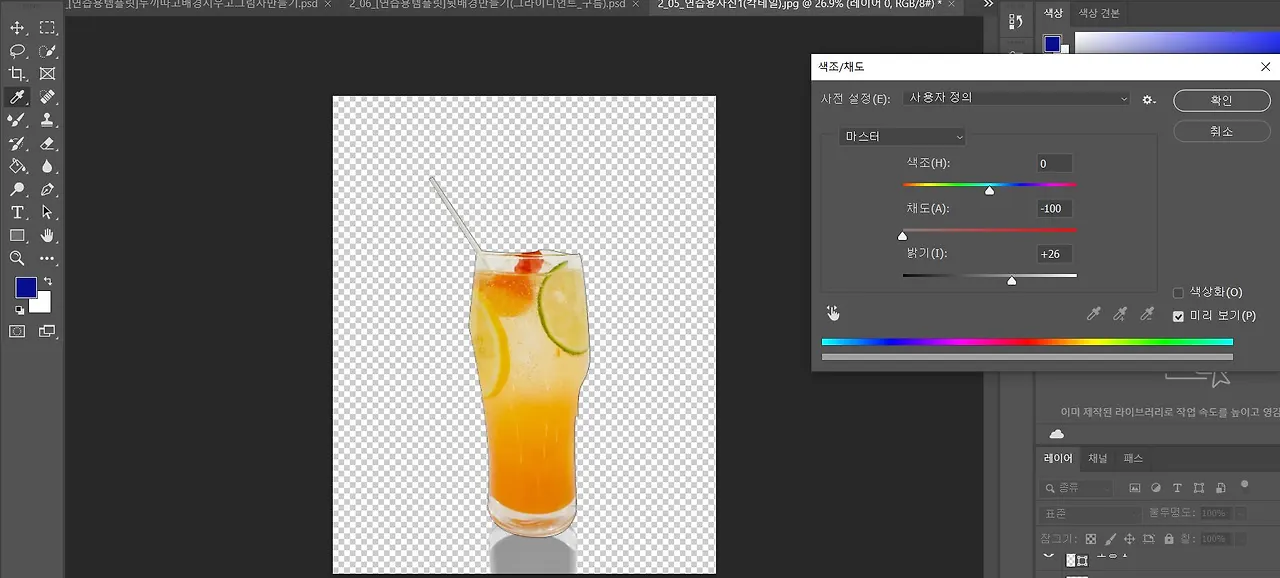The height and width of the screenshot is (578, 1280).
Task: Choose the Paint Bucket tool
Action: (17, 166)
